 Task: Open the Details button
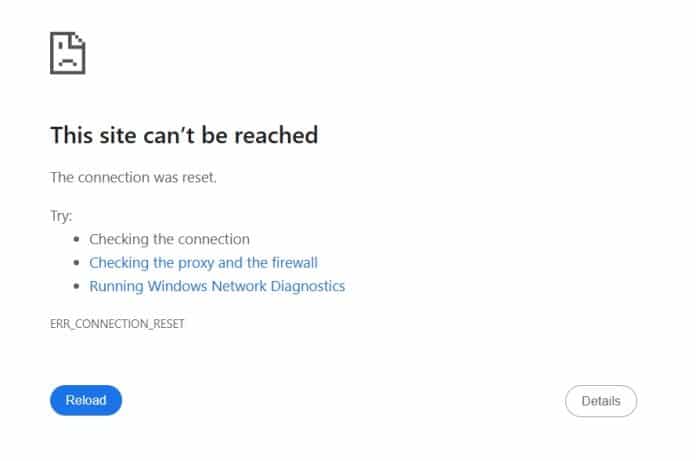click(601, 401)
